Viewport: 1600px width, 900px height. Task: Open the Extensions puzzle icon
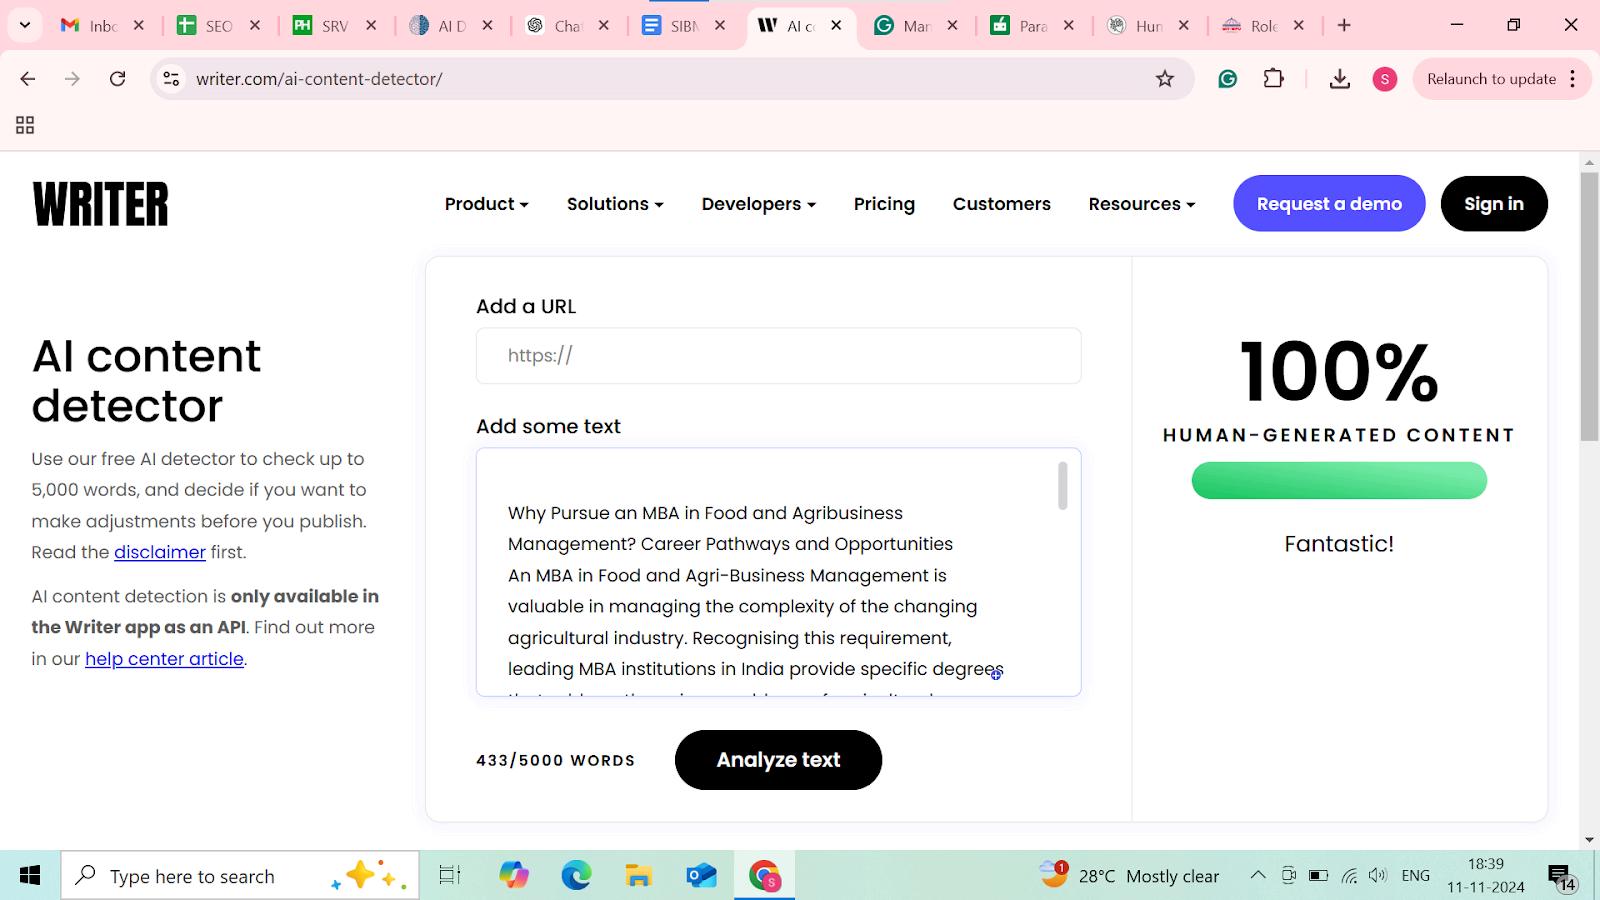(1273, 79)
